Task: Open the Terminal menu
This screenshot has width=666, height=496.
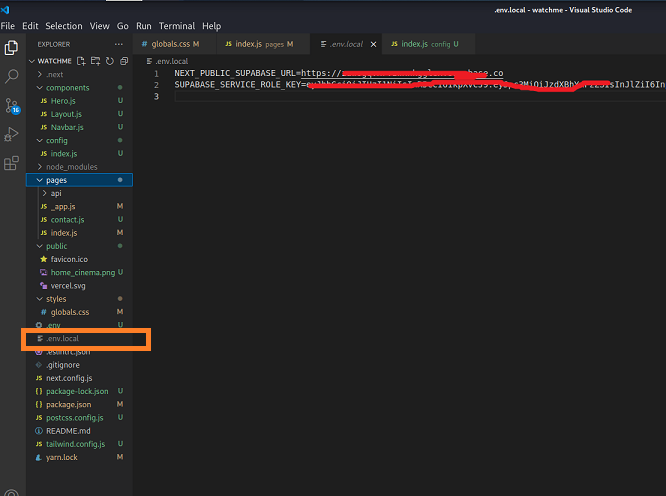Action: tap(177, 26)
